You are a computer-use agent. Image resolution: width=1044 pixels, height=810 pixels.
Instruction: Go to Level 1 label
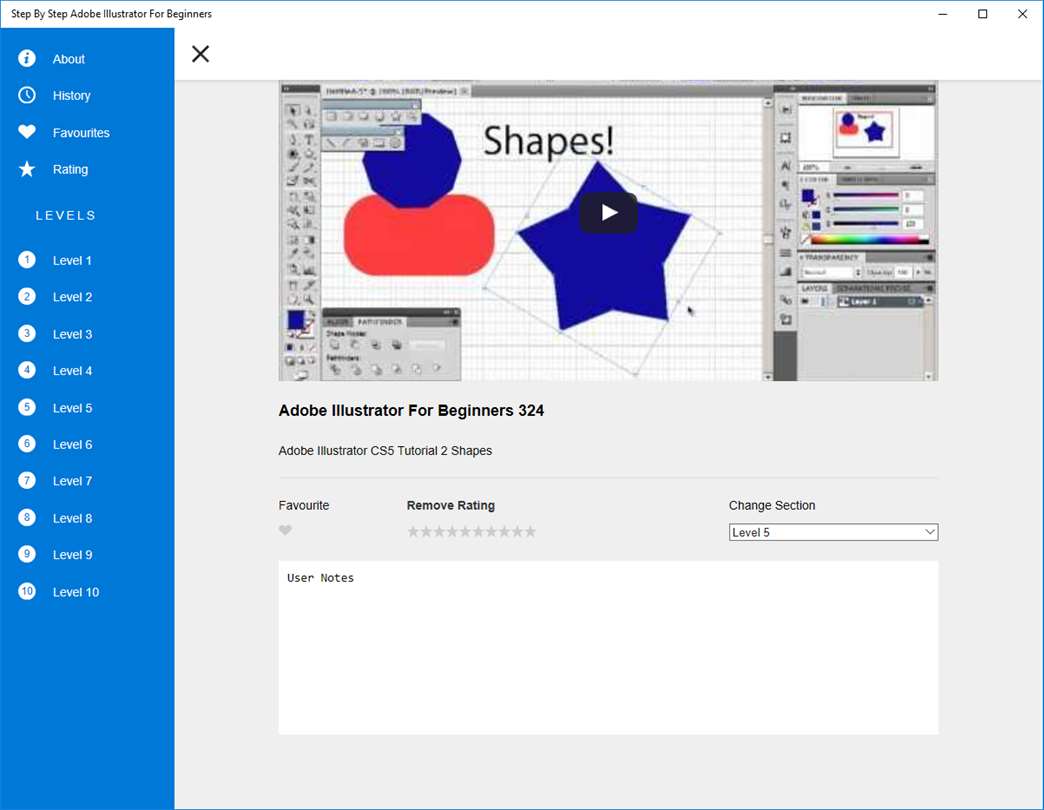point(72,260)
